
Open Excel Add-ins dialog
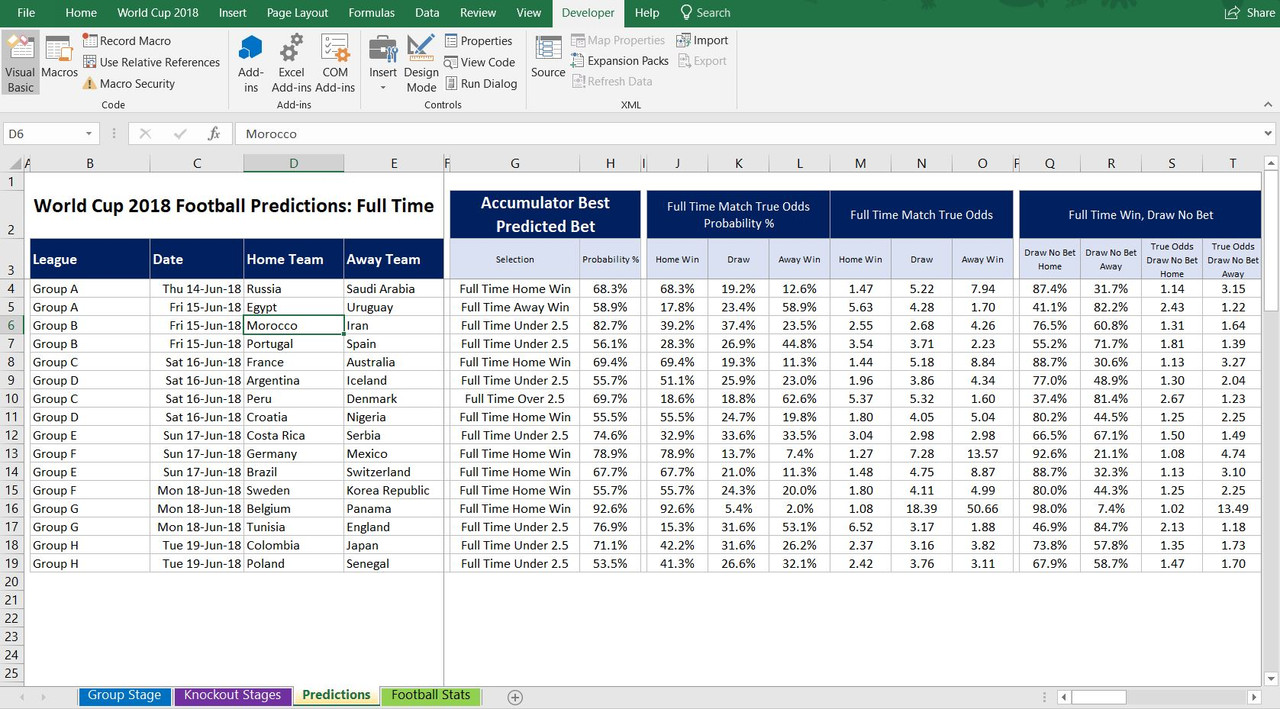point(291,63)
